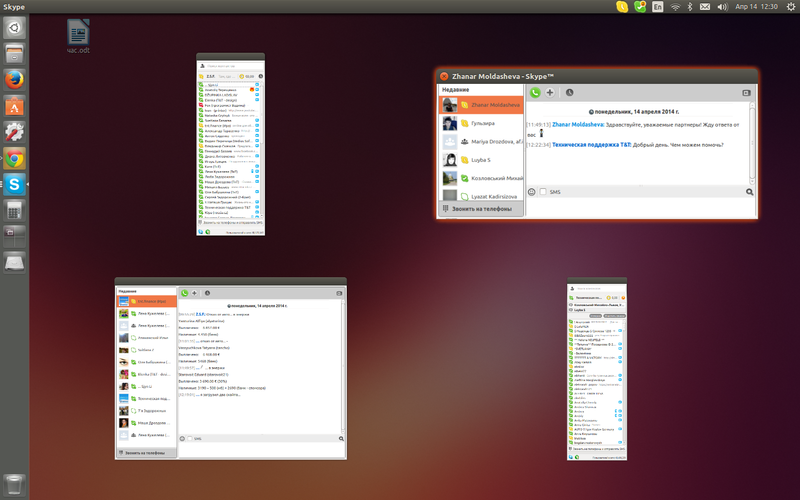
Task: Click the Skype launcher icon
Action: [x=14, y=184]
